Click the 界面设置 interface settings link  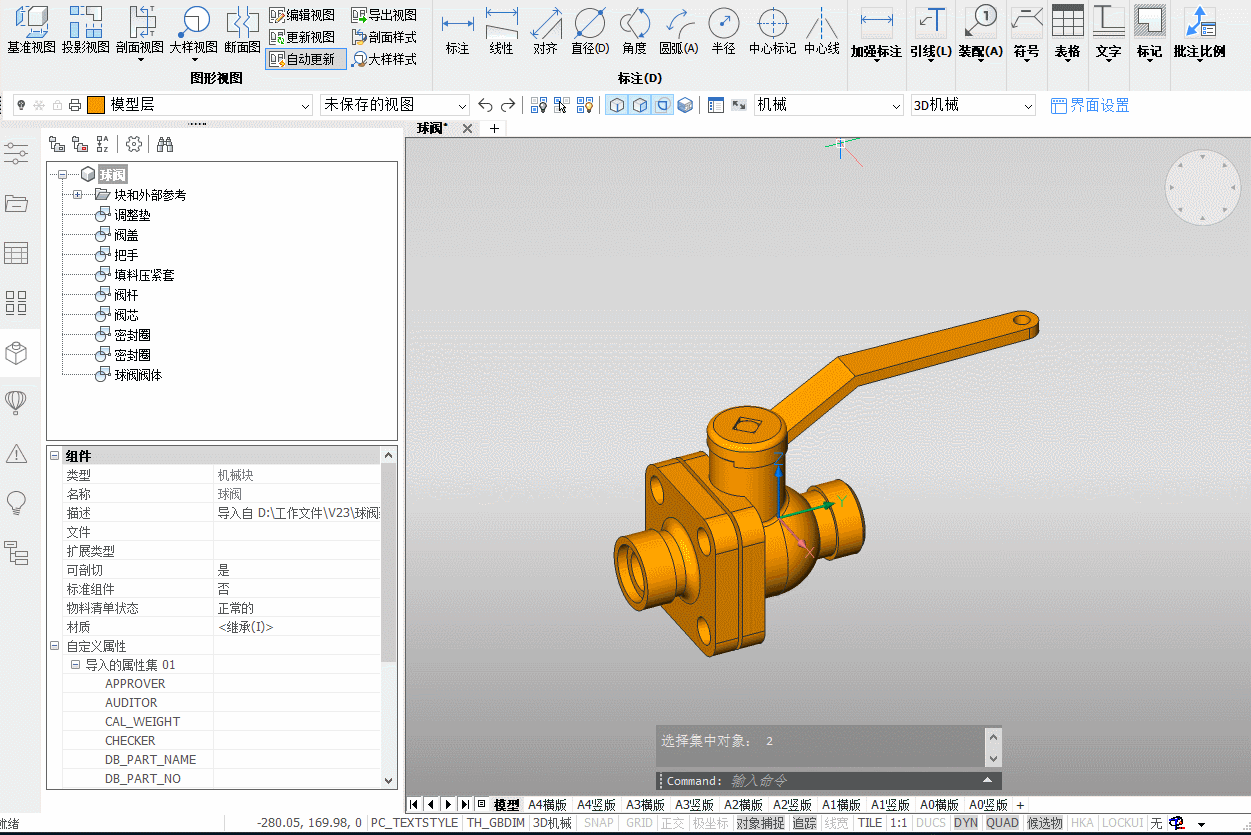pyautogui.click(x=1090, y=105)
